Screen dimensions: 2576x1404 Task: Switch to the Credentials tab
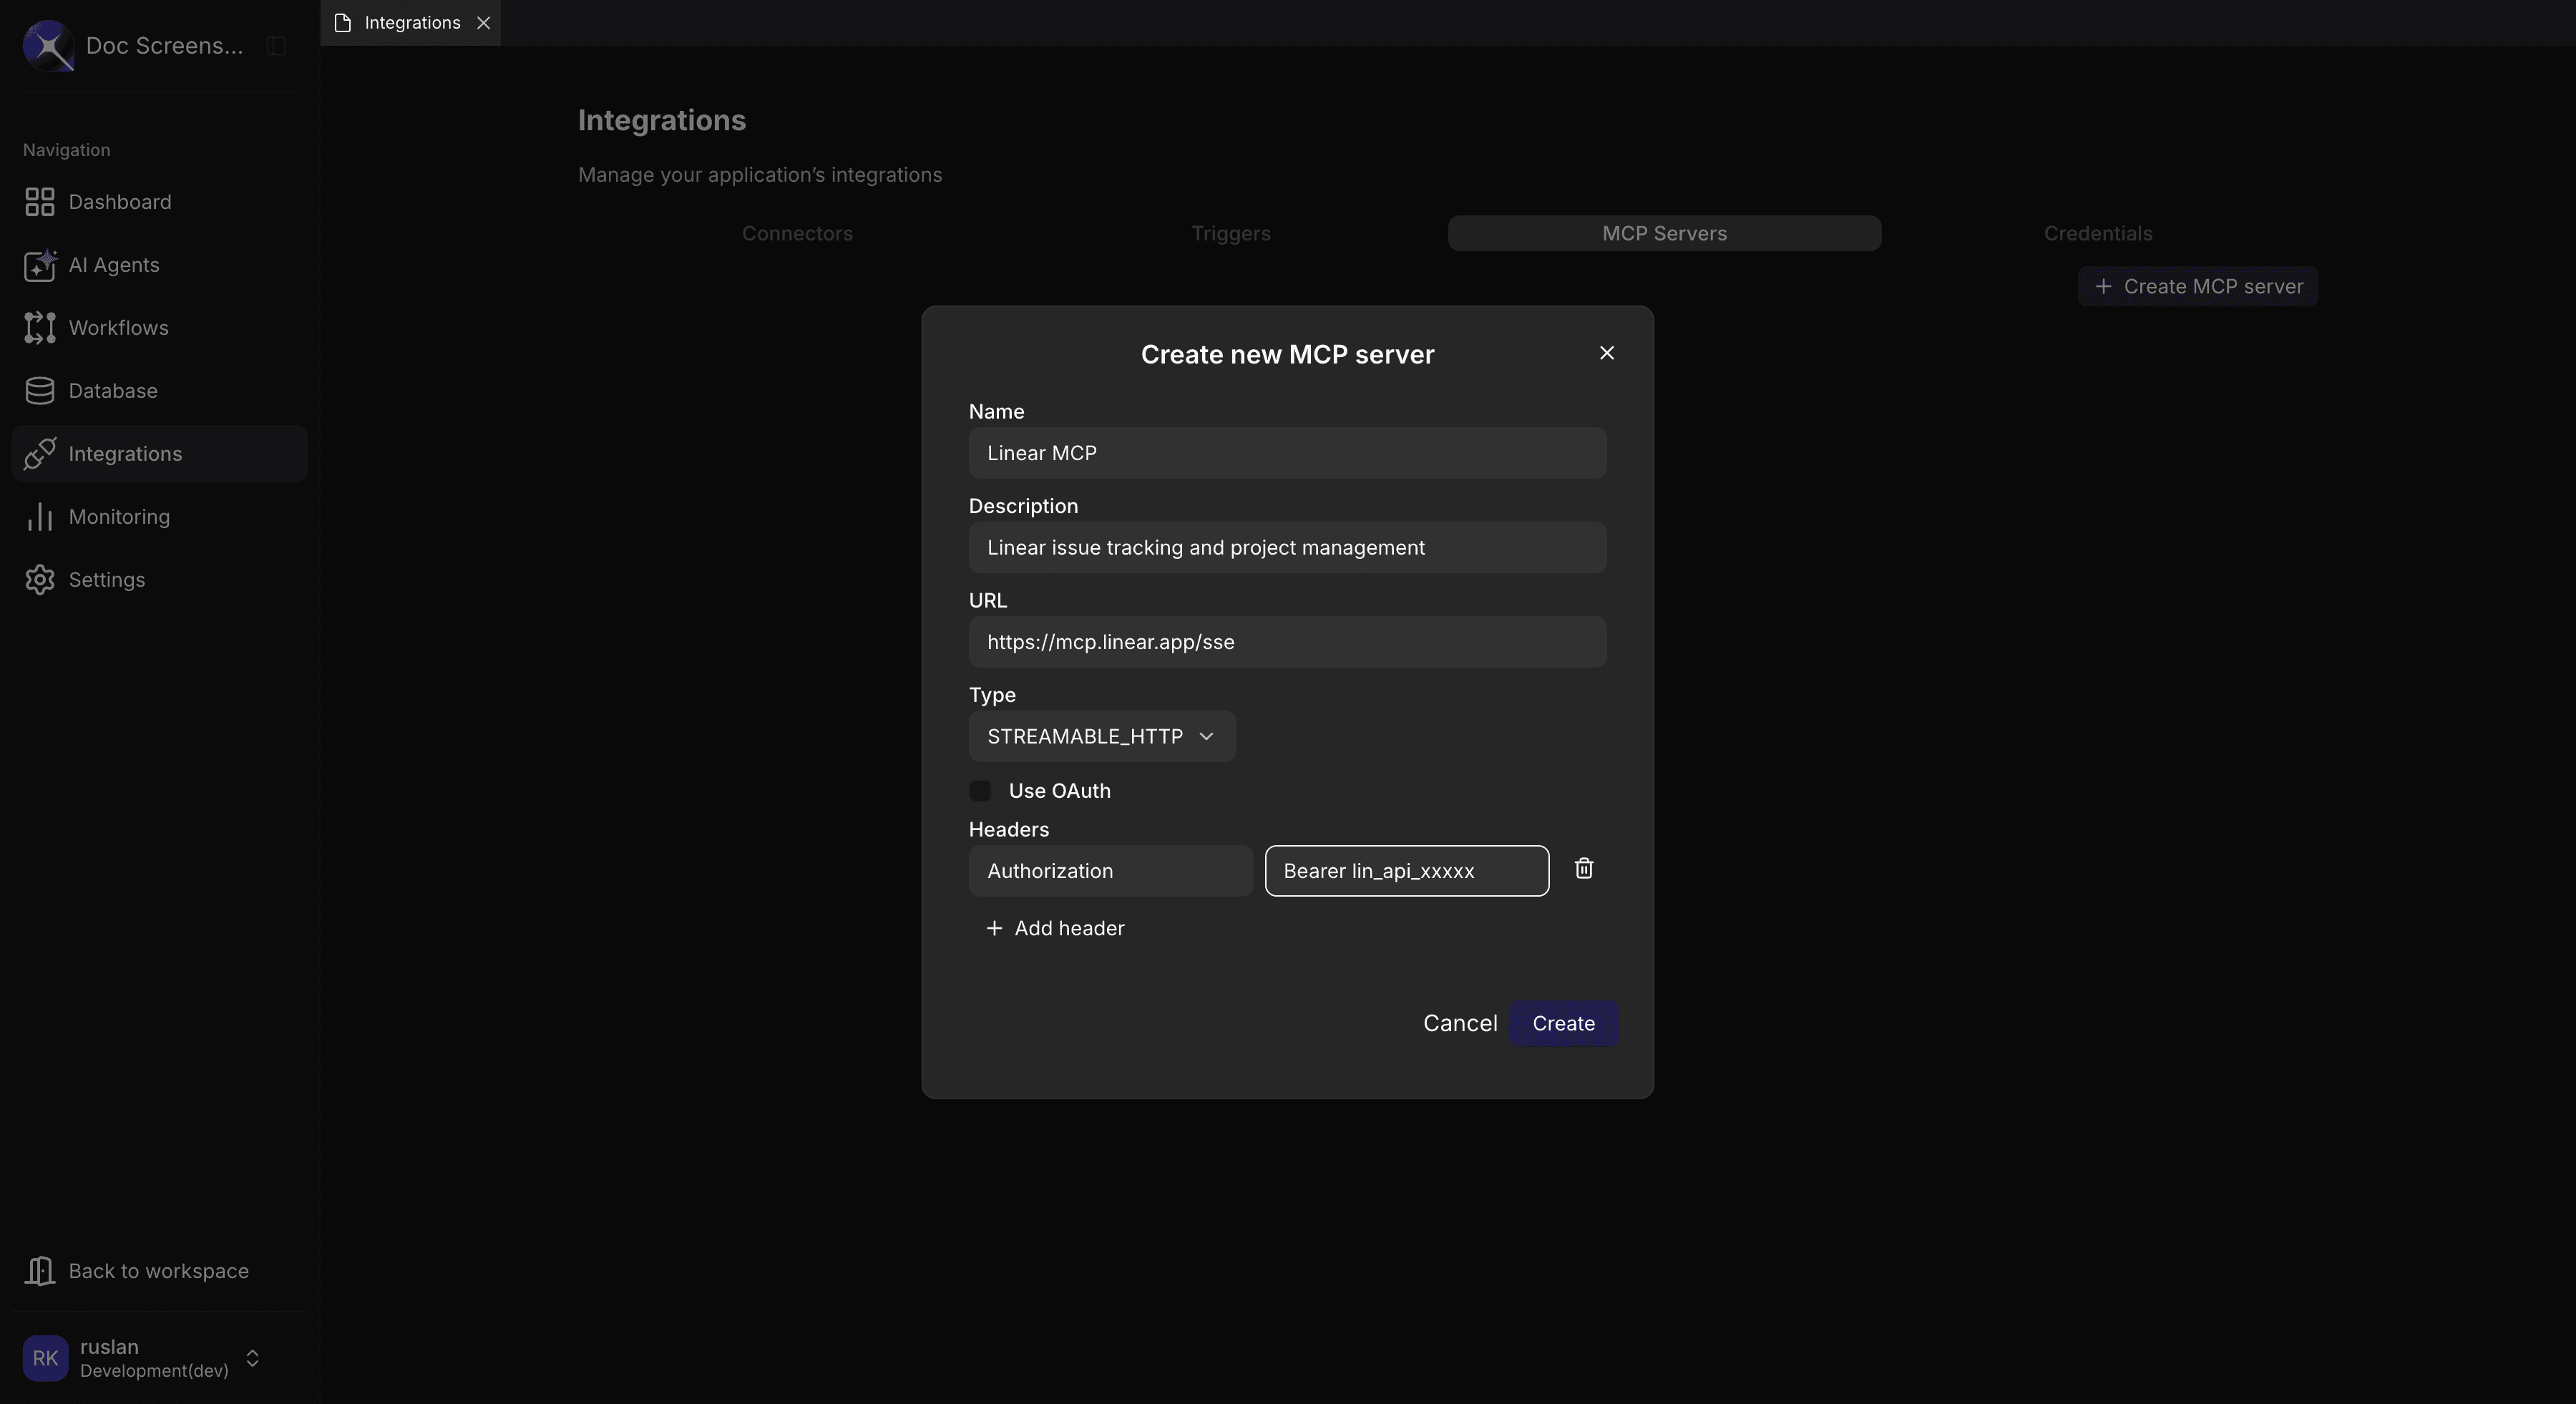[x=2097, y=233]
